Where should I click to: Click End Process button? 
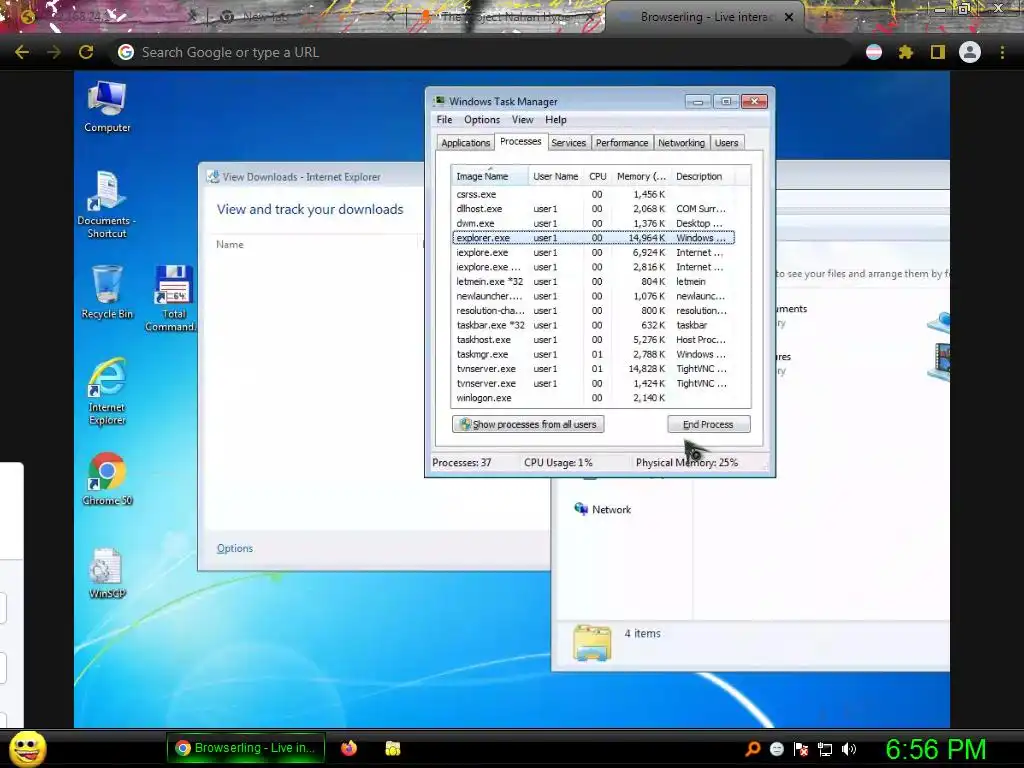(x=709, y=424)
